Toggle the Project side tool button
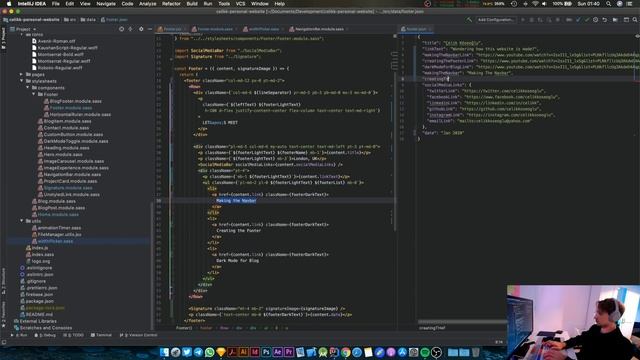Screen dimensions: 640x360 tap(3, 39)
